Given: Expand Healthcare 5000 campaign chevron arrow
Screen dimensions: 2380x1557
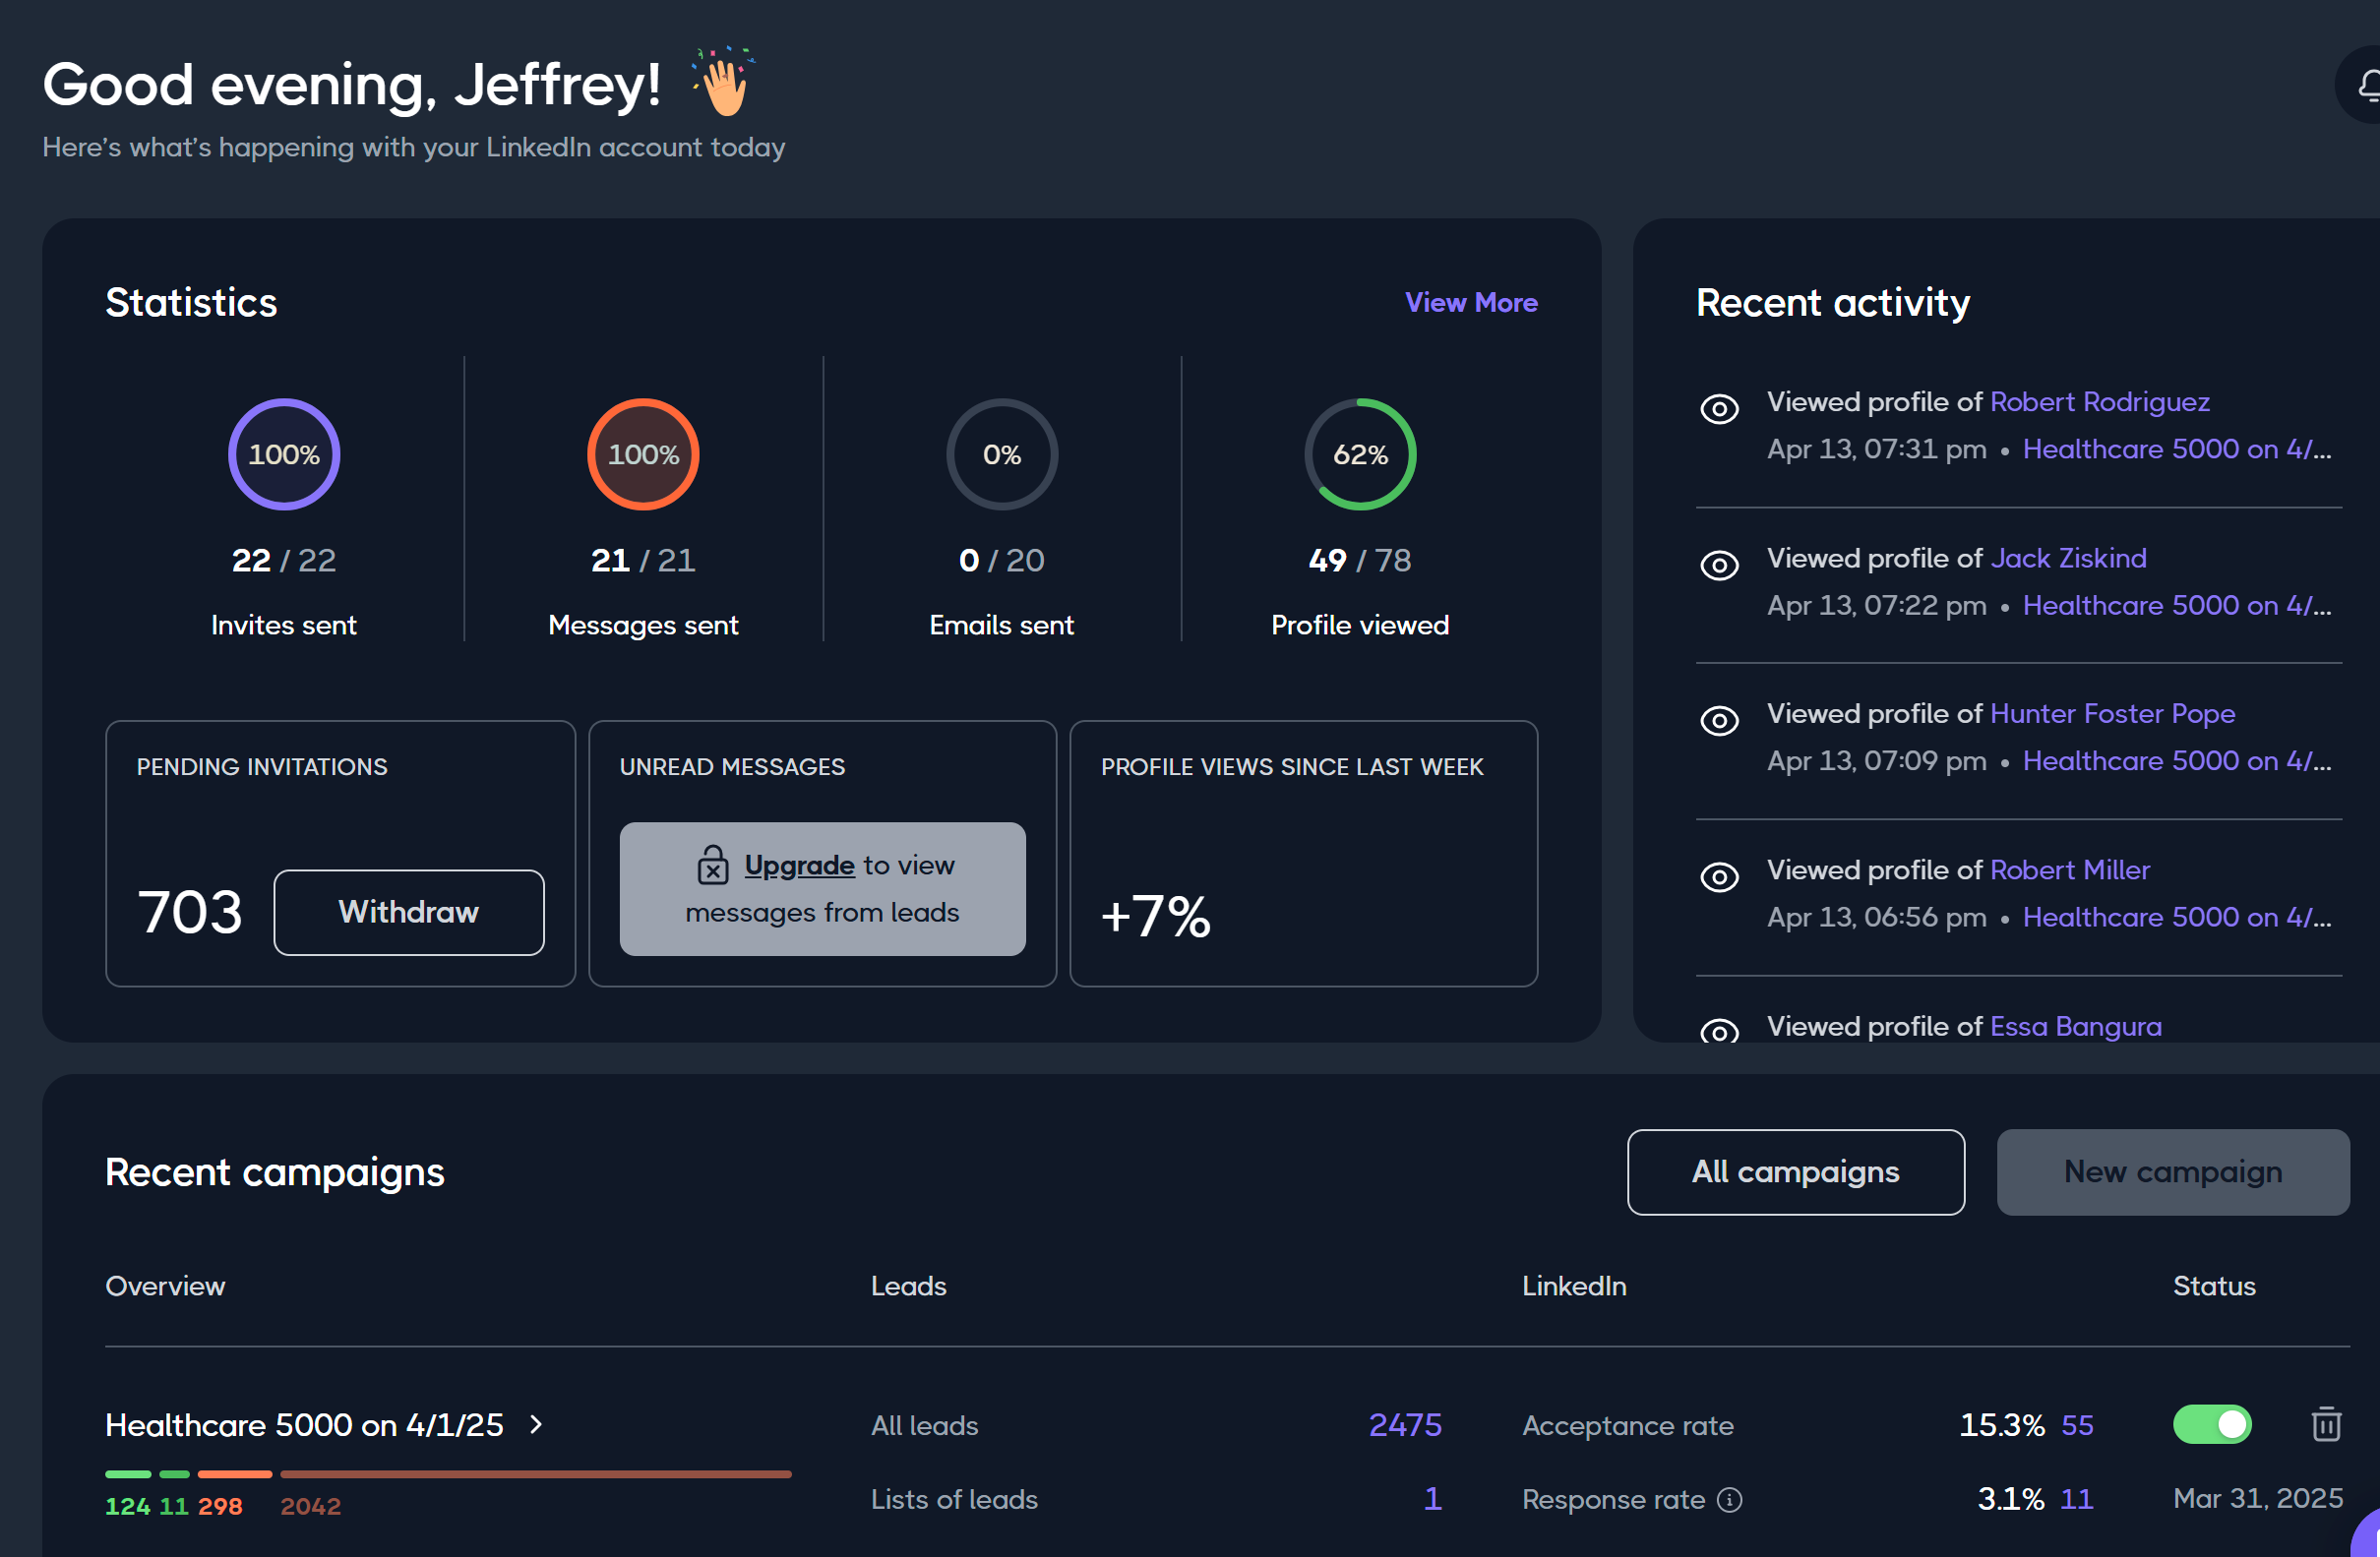Looking at the screenshot, I should 537,1424.
